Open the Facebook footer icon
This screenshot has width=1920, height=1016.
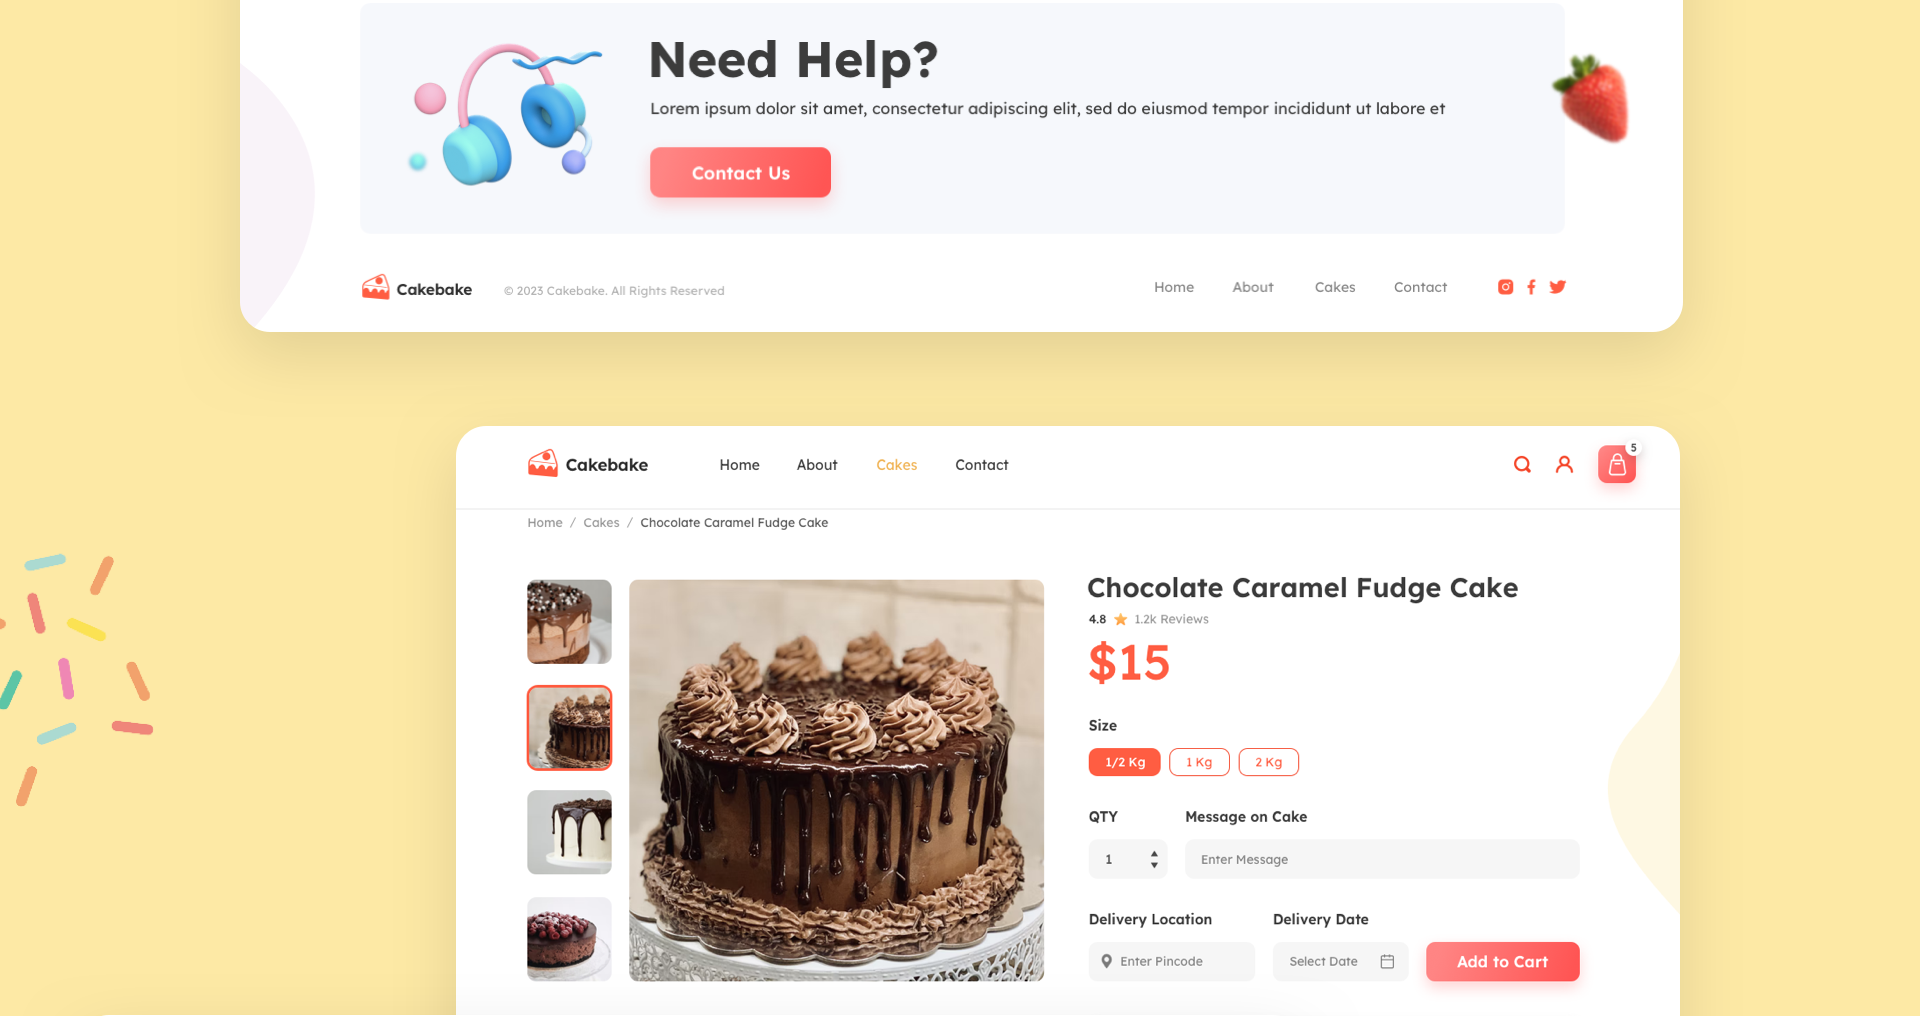pyautogui.click(x=1531, y=287)
